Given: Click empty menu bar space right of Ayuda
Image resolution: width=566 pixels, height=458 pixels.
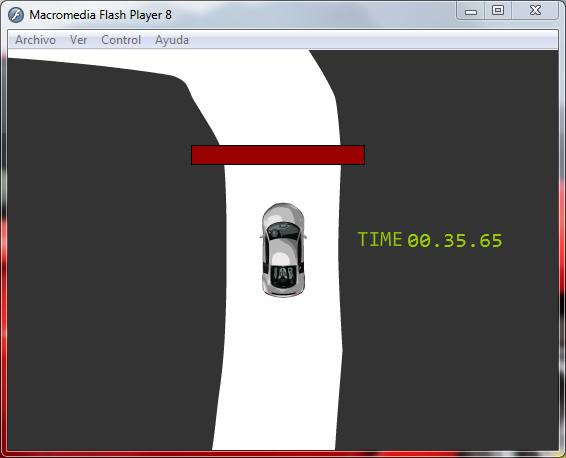Looking at the screenshot, I should pyautogui.click(x=372, y=40).
